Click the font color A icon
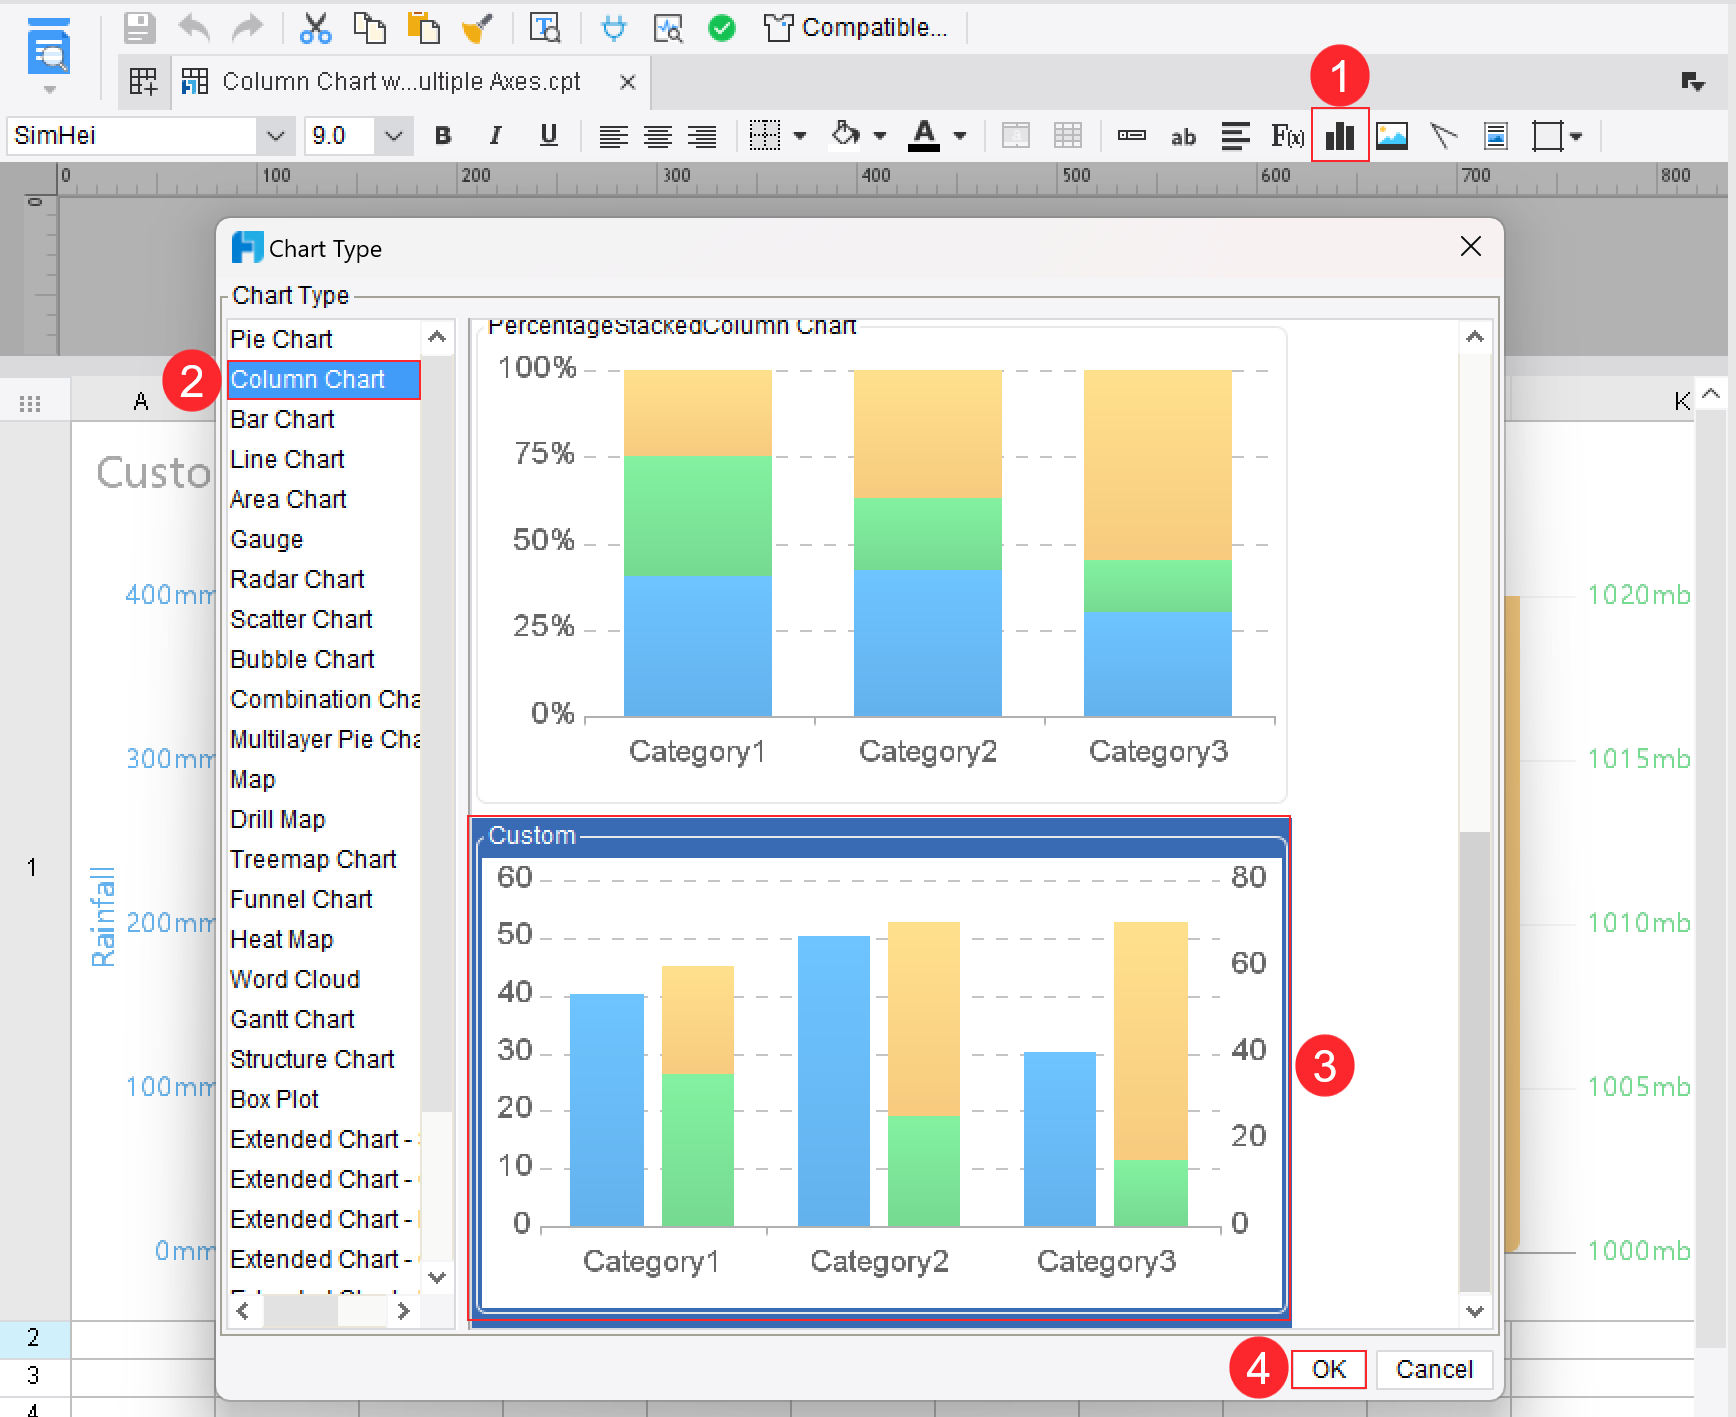 coord(924,135)
